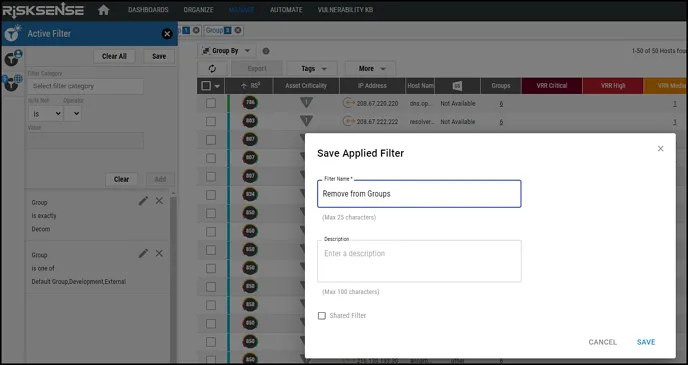The width and height of the screenshot is (688, 365).
Task: Open the globe system filters sidebar icon
Action: [x=13, y=82]
